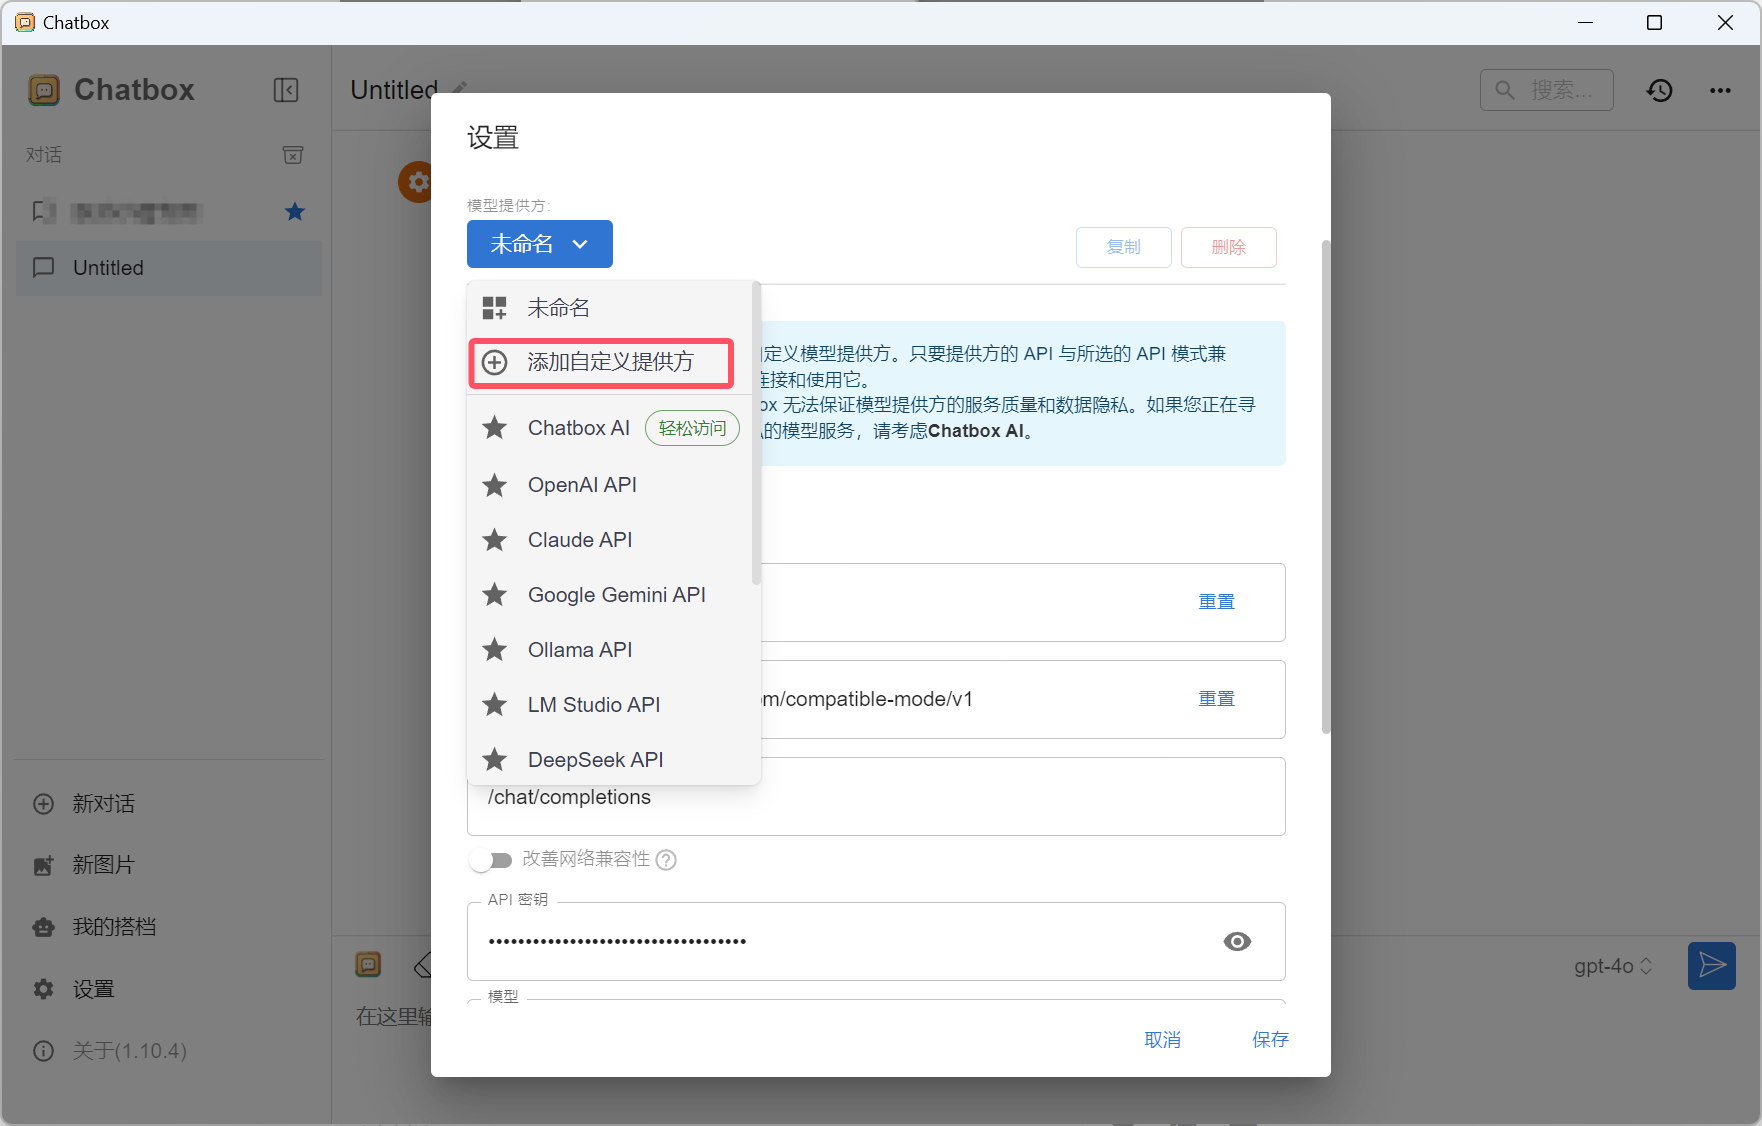
Task: Select OpenAI API provider
Action: [610, 485]
